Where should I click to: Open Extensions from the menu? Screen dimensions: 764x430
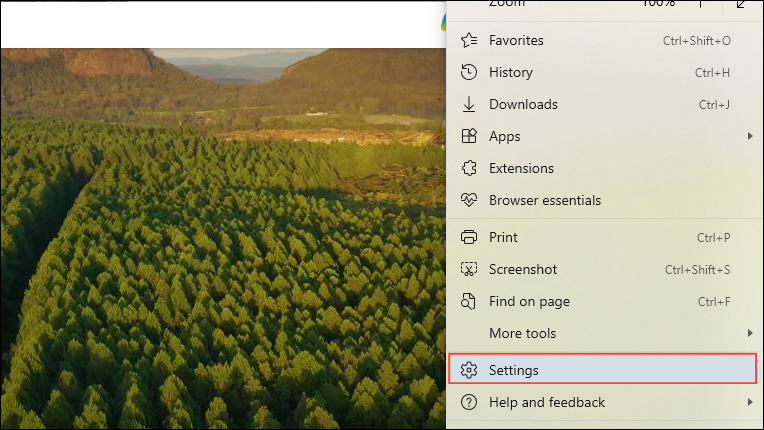605,168
